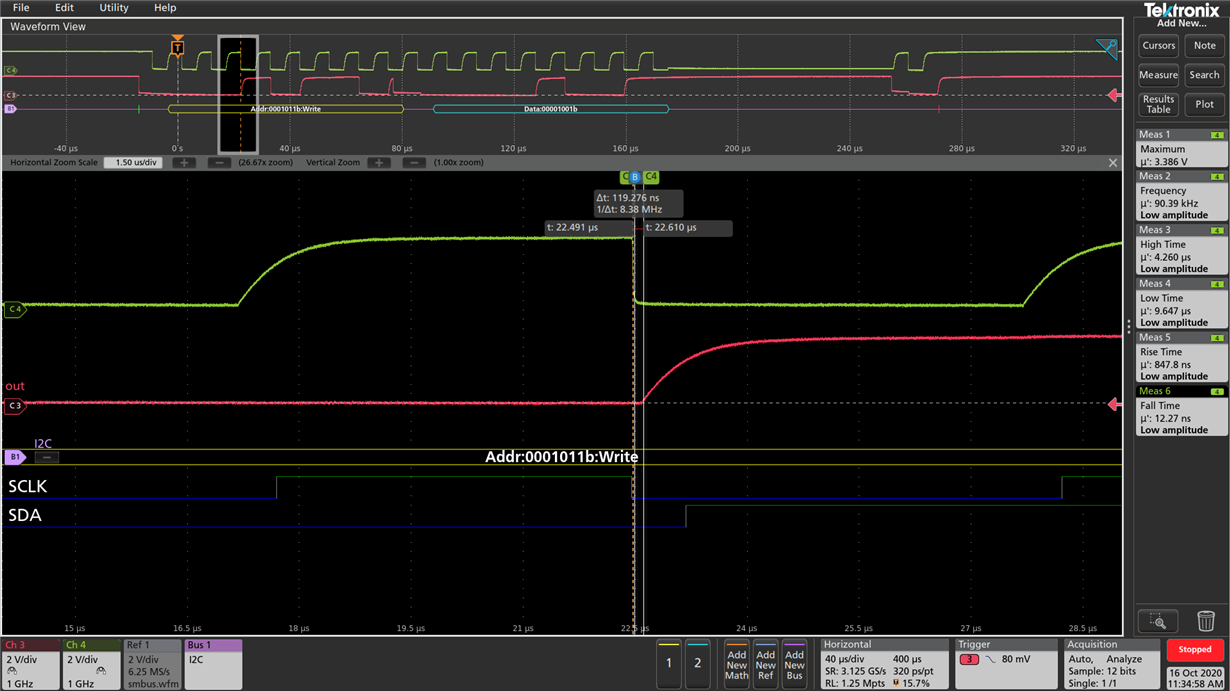
Task: Open the Ref 1 waveform badge
Action: [153, 664]
